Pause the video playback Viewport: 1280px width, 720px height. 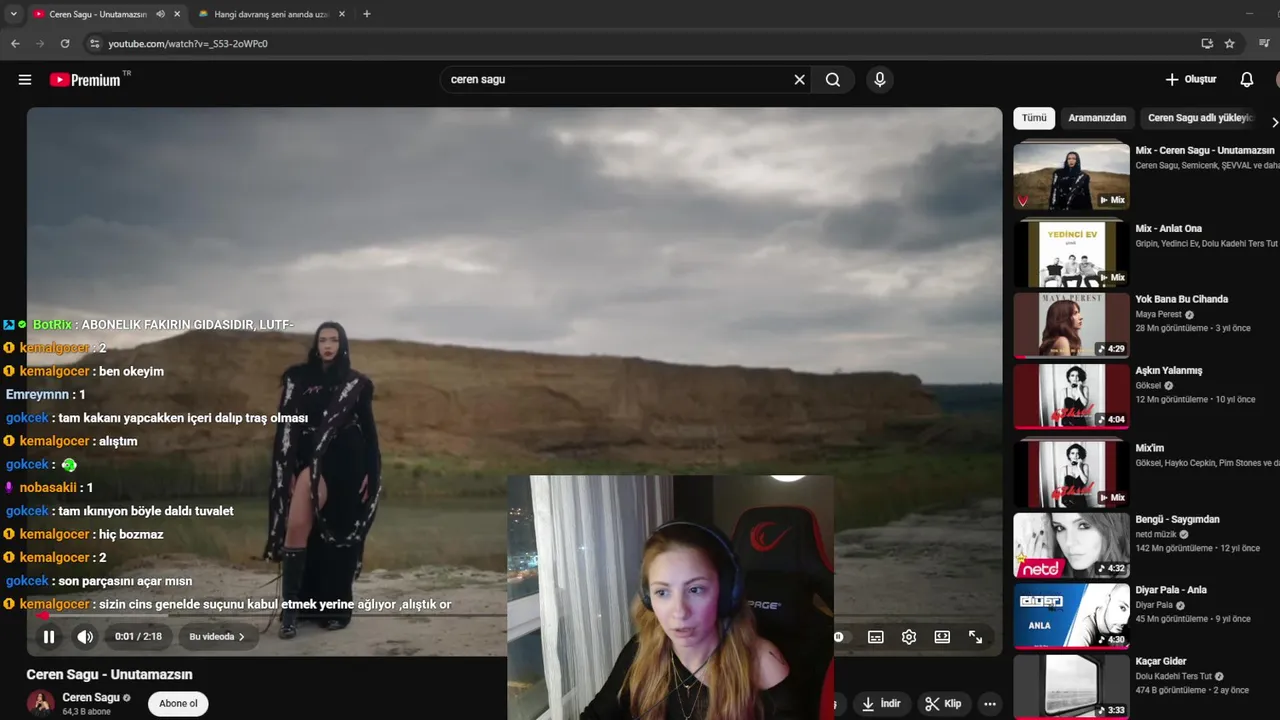49,637
